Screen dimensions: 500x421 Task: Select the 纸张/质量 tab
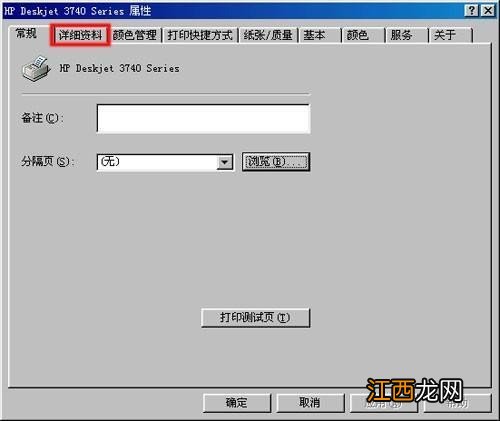268,35
